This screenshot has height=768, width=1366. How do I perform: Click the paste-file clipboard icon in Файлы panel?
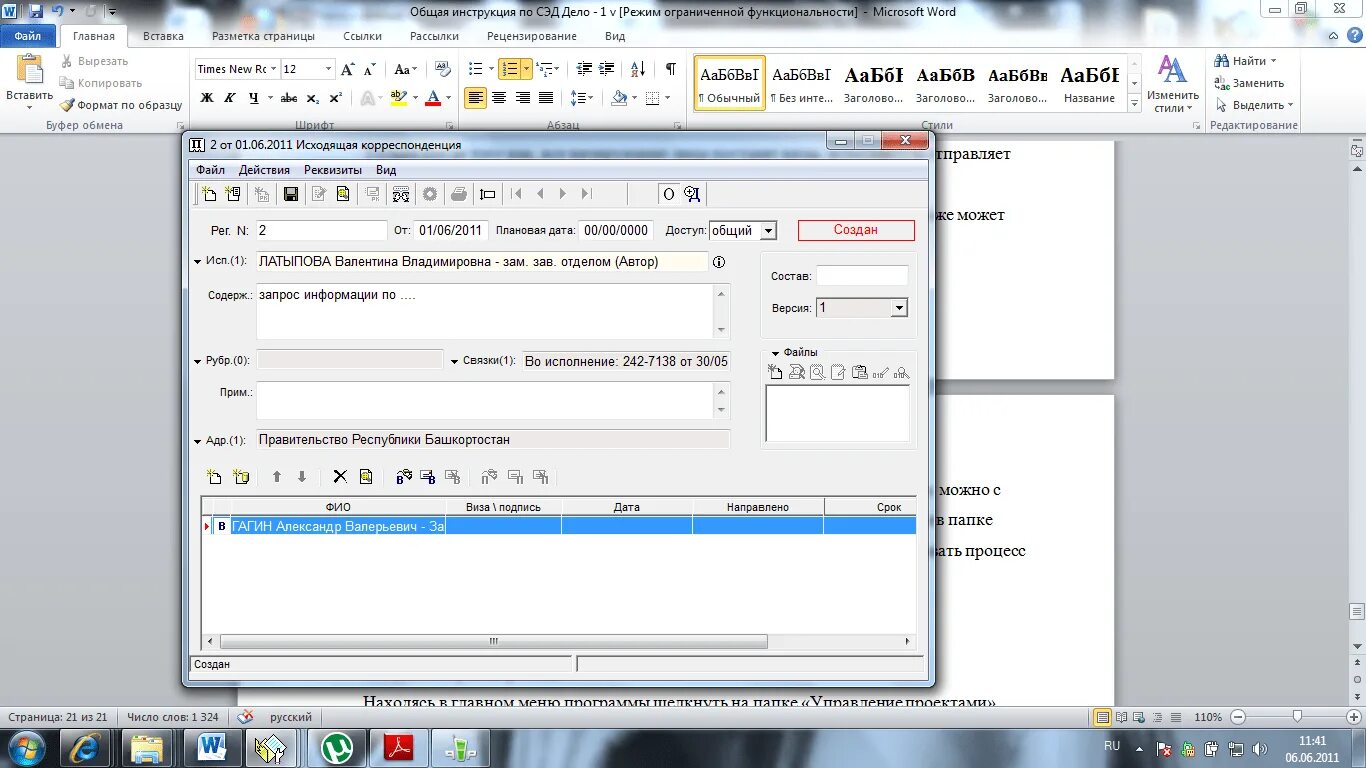pos(859,372)
